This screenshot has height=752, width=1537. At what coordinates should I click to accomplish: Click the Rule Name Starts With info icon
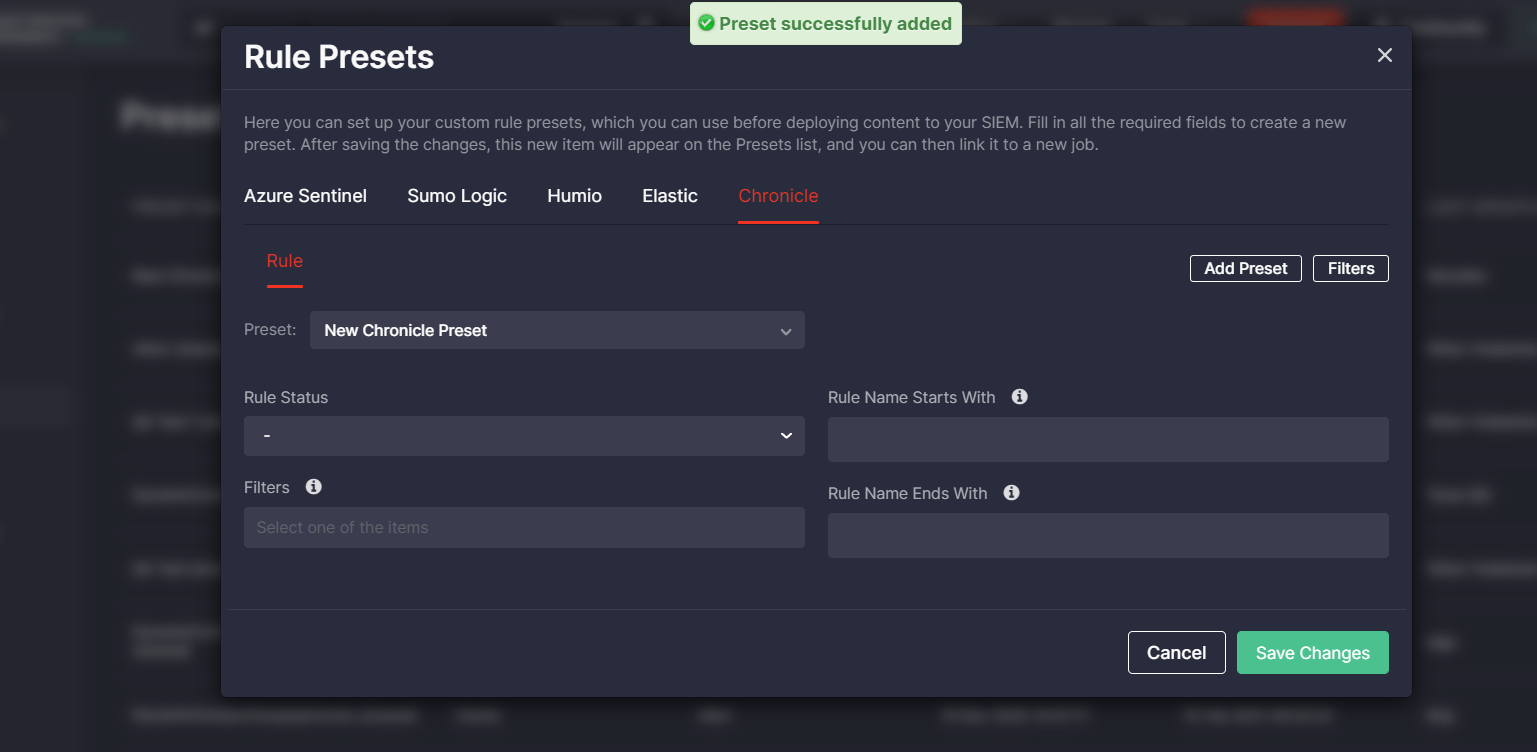(1020, 397)
